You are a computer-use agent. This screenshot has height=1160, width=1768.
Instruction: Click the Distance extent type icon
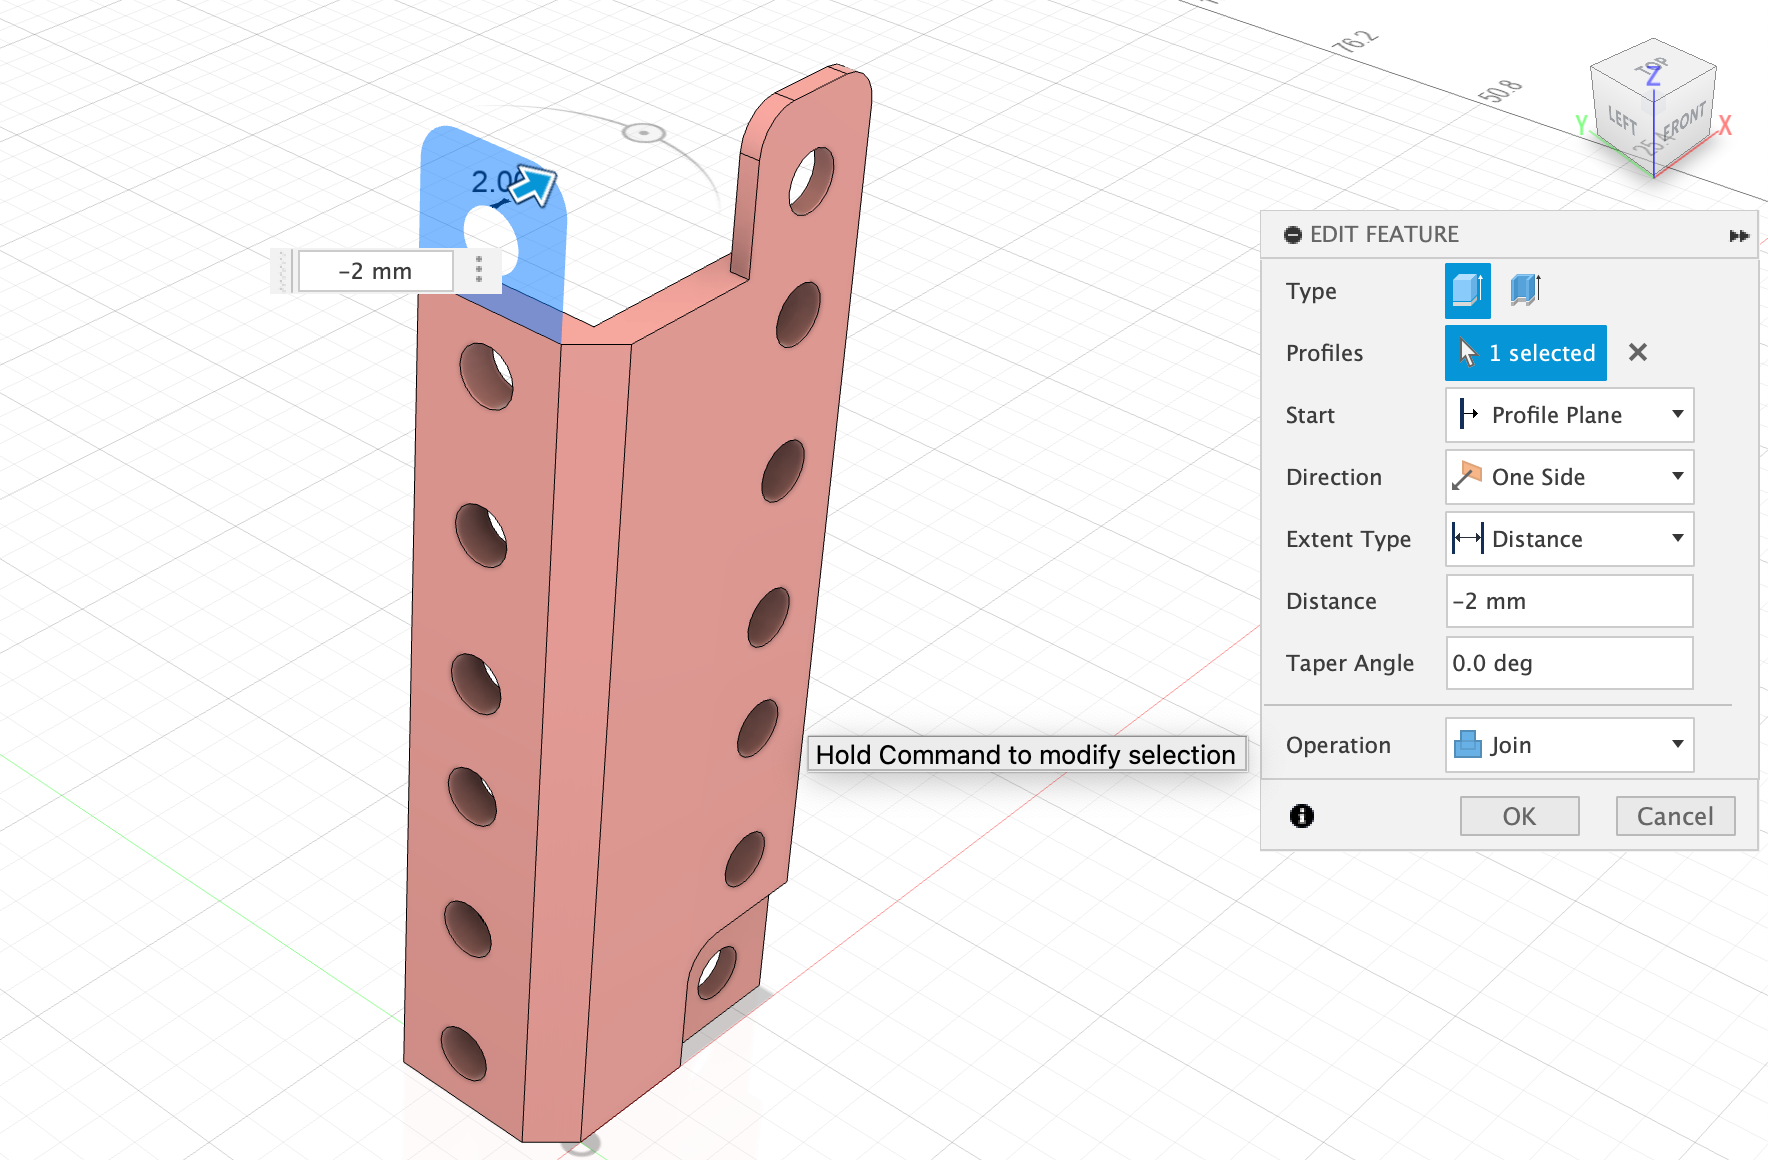(x=1467, y=539)
